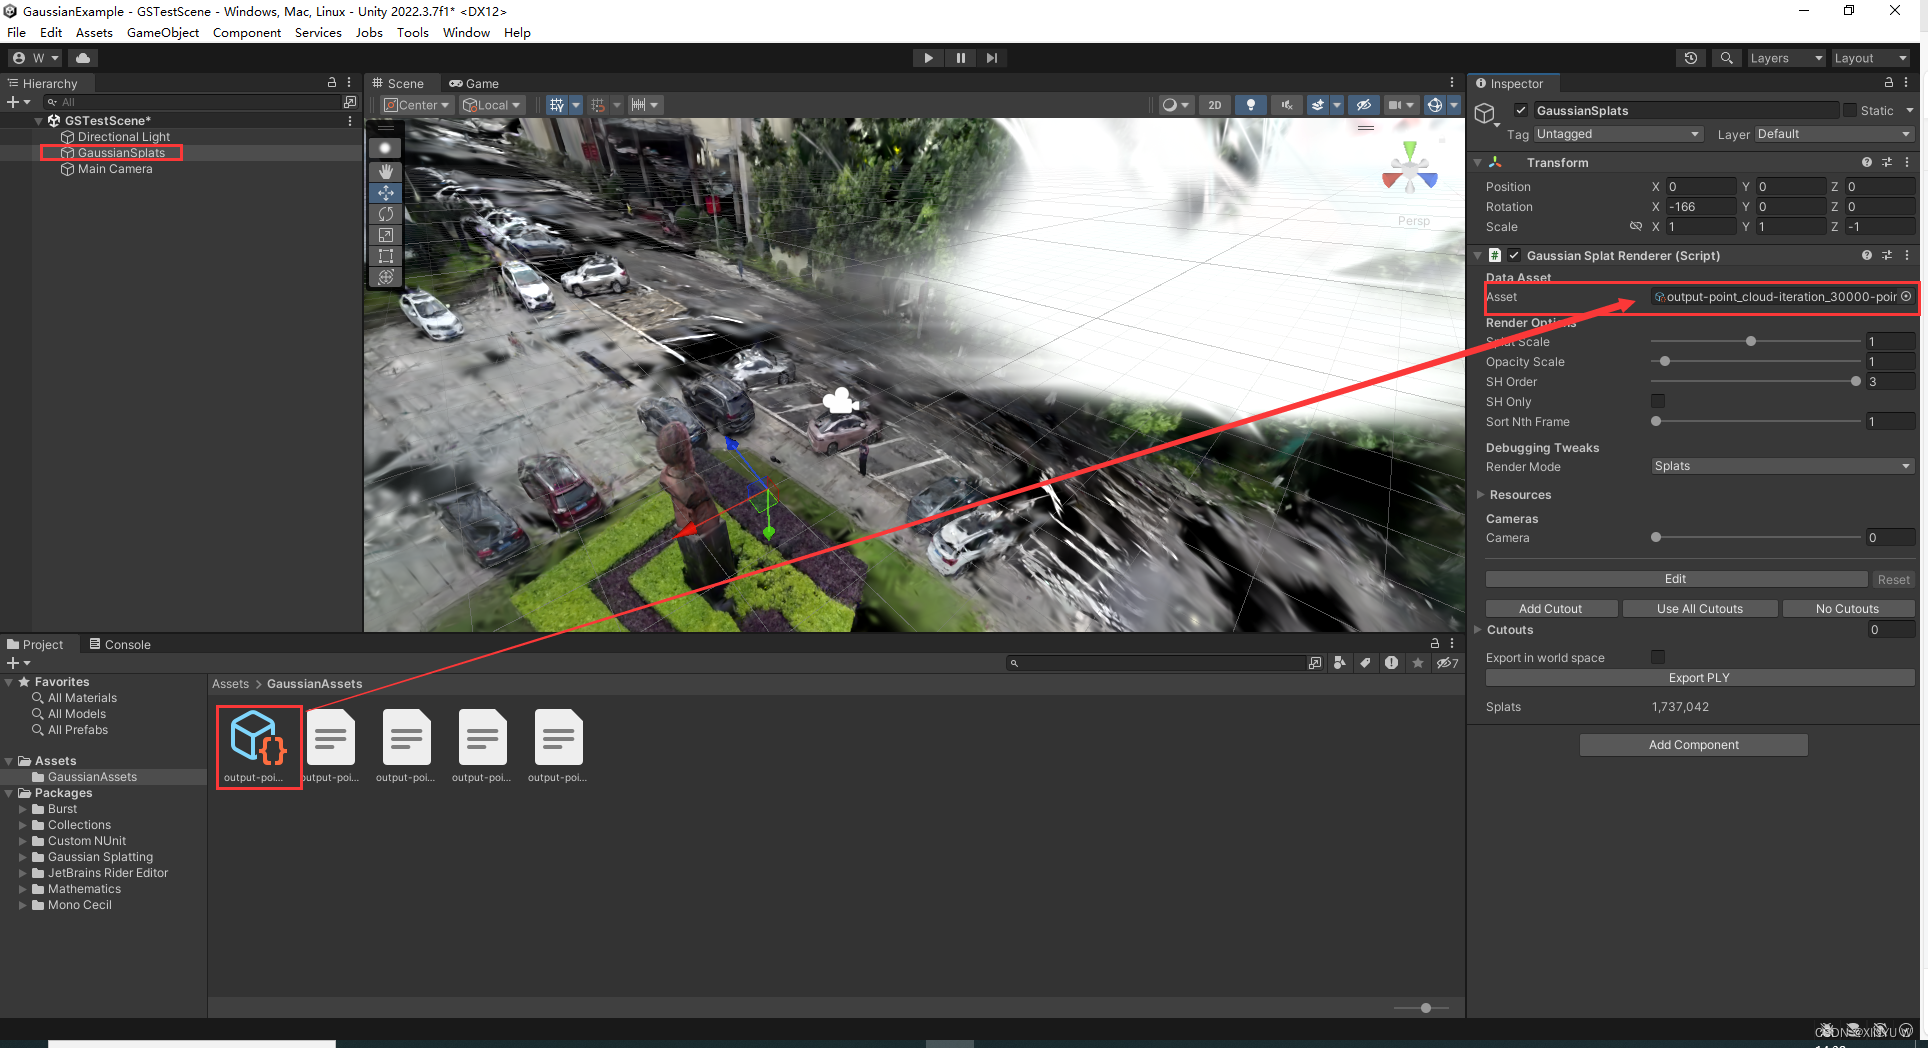Expand the Resources section
1928x1048 pixels.
tap(1480, 495)
